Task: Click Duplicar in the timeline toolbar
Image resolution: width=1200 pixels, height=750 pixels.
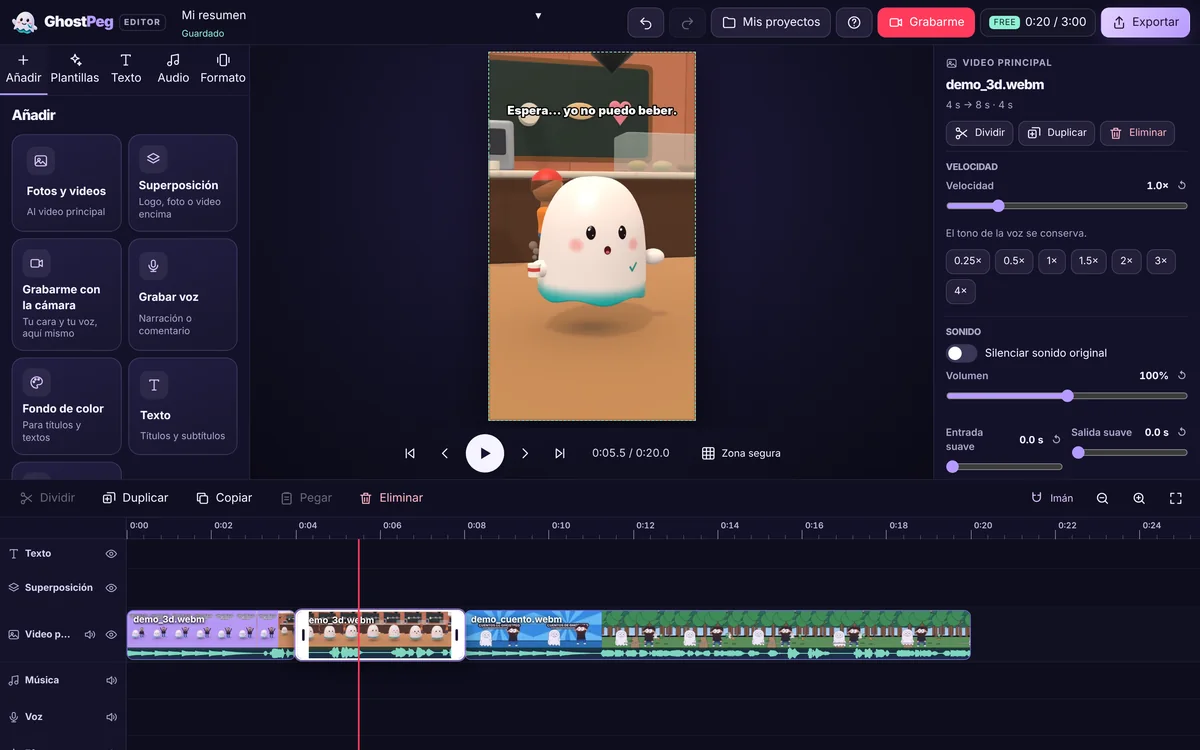Action: pyautogui.click(x=136, y=498)
